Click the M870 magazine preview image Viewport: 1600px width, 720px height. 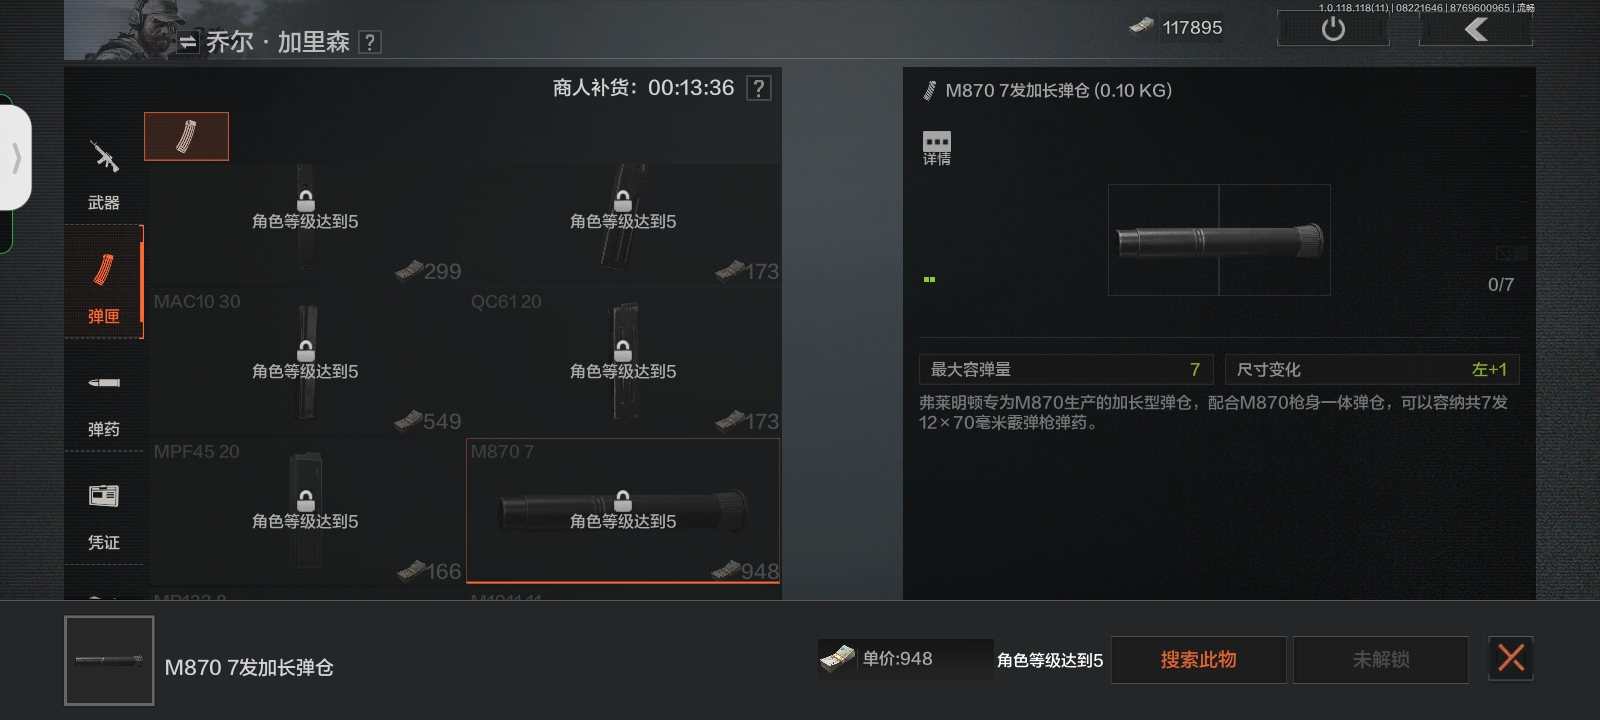(x=1219, y=240)
